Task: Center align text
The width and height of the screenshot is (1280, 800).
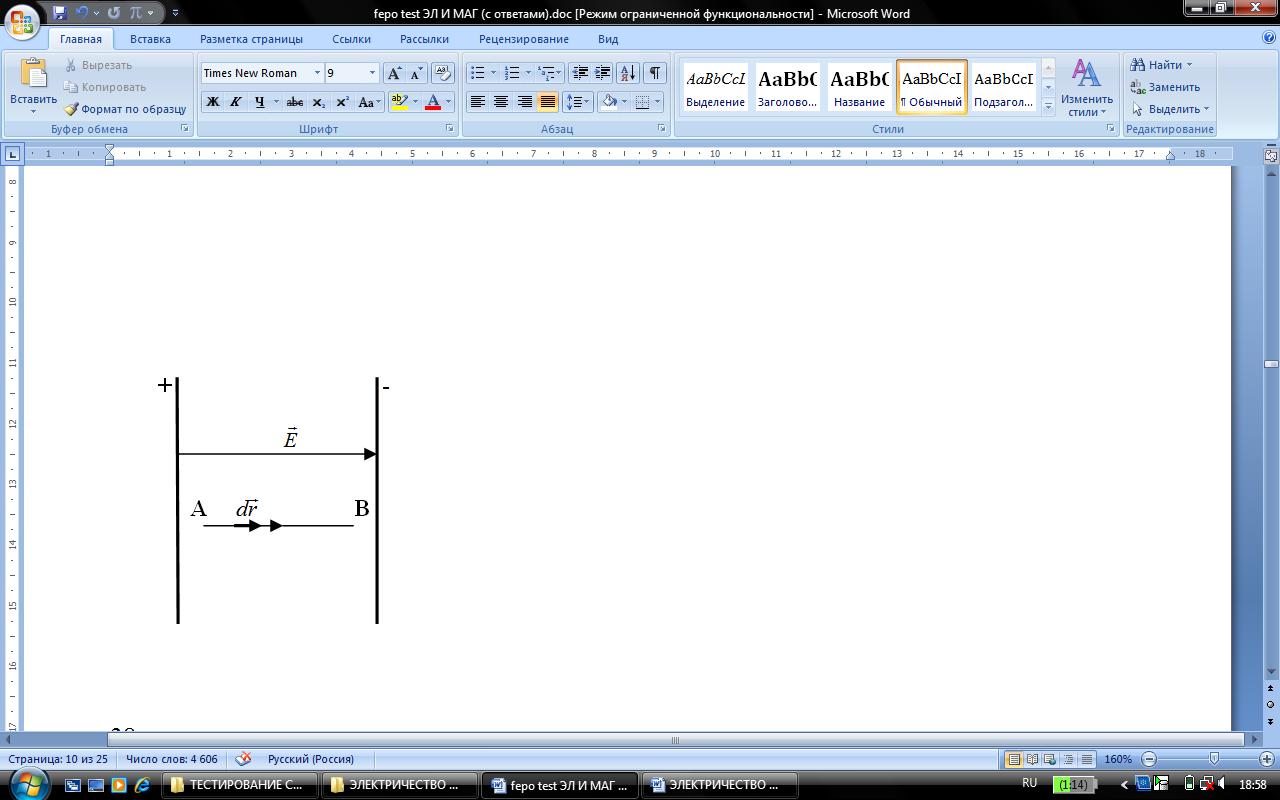Action: pos(501,102)
